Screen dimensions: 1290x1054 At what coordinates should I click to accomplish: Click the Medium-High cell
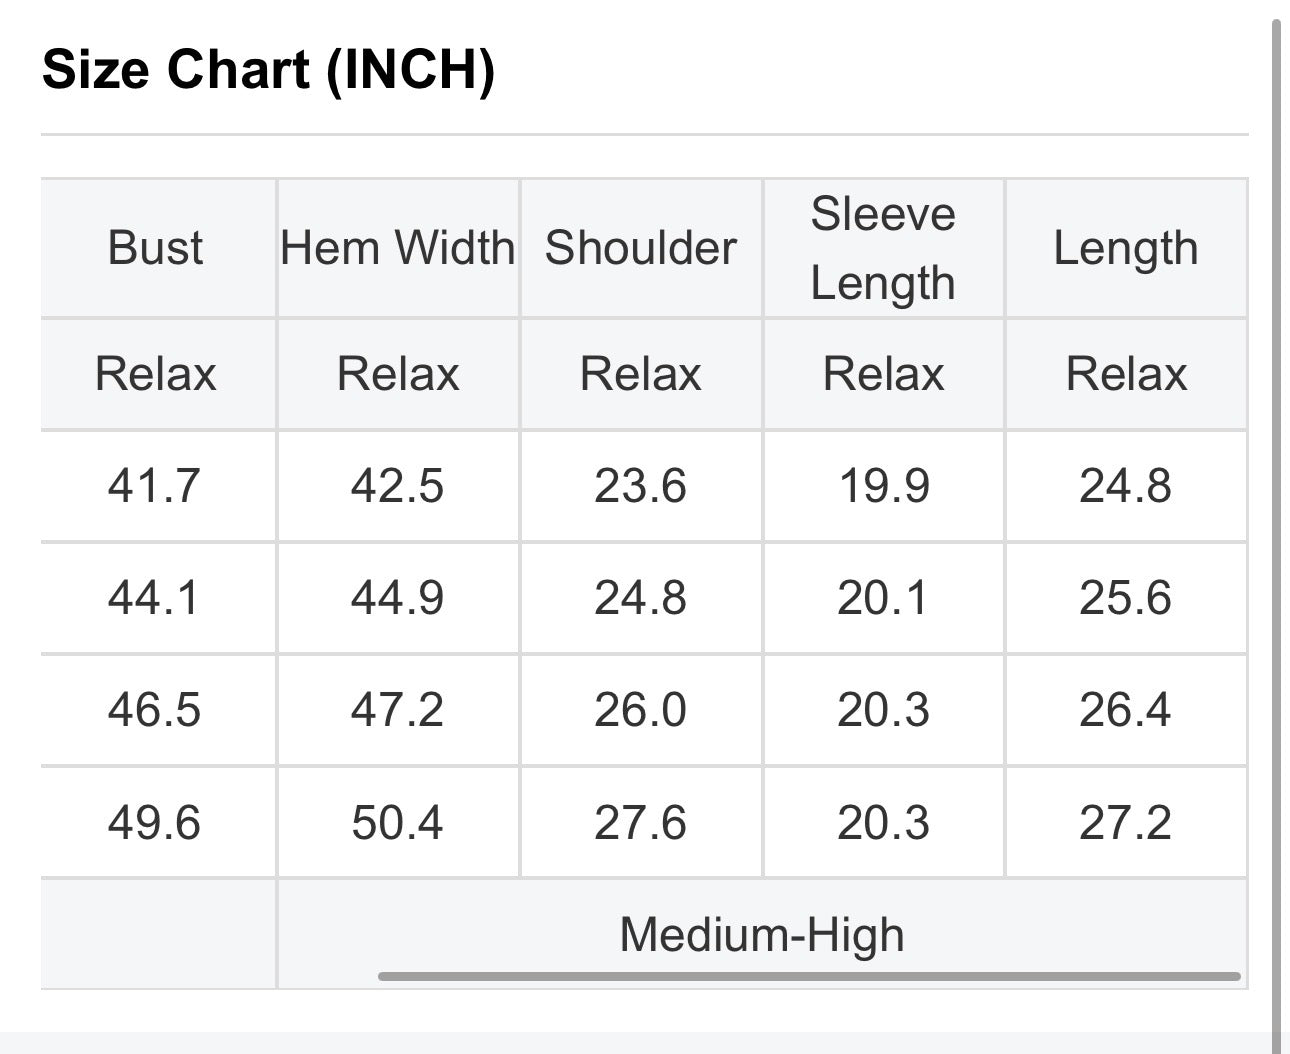pyautogui.click(x=762, y=934)
